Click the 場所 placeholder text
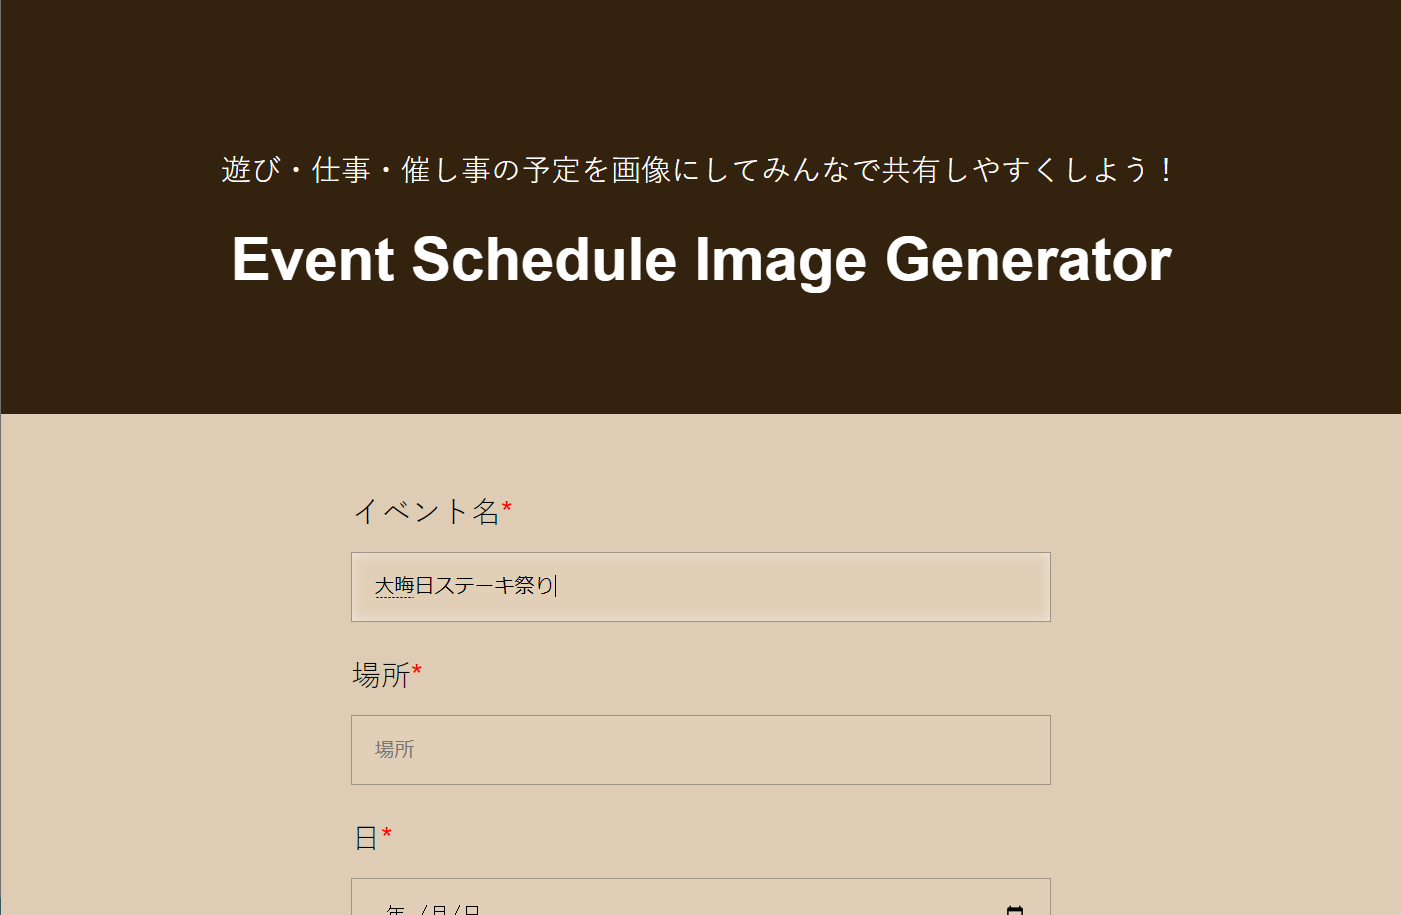Image resolution: width=1401 pixels, height=915 pixels. click(x=393, y=750)
